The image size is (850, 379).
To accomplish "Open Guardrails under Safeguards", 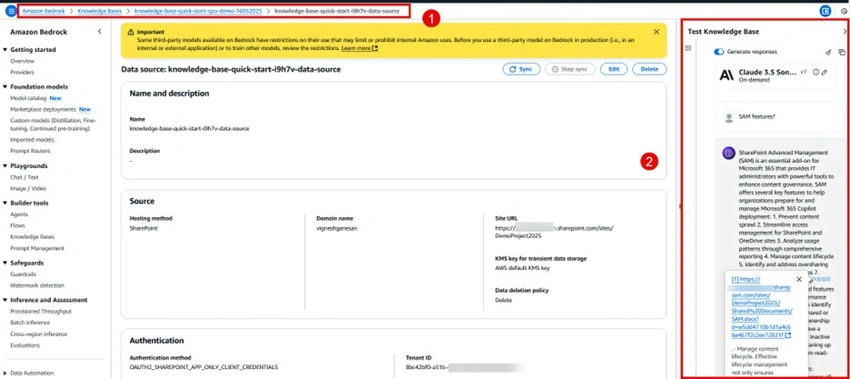I will click(x=23, y=274).
